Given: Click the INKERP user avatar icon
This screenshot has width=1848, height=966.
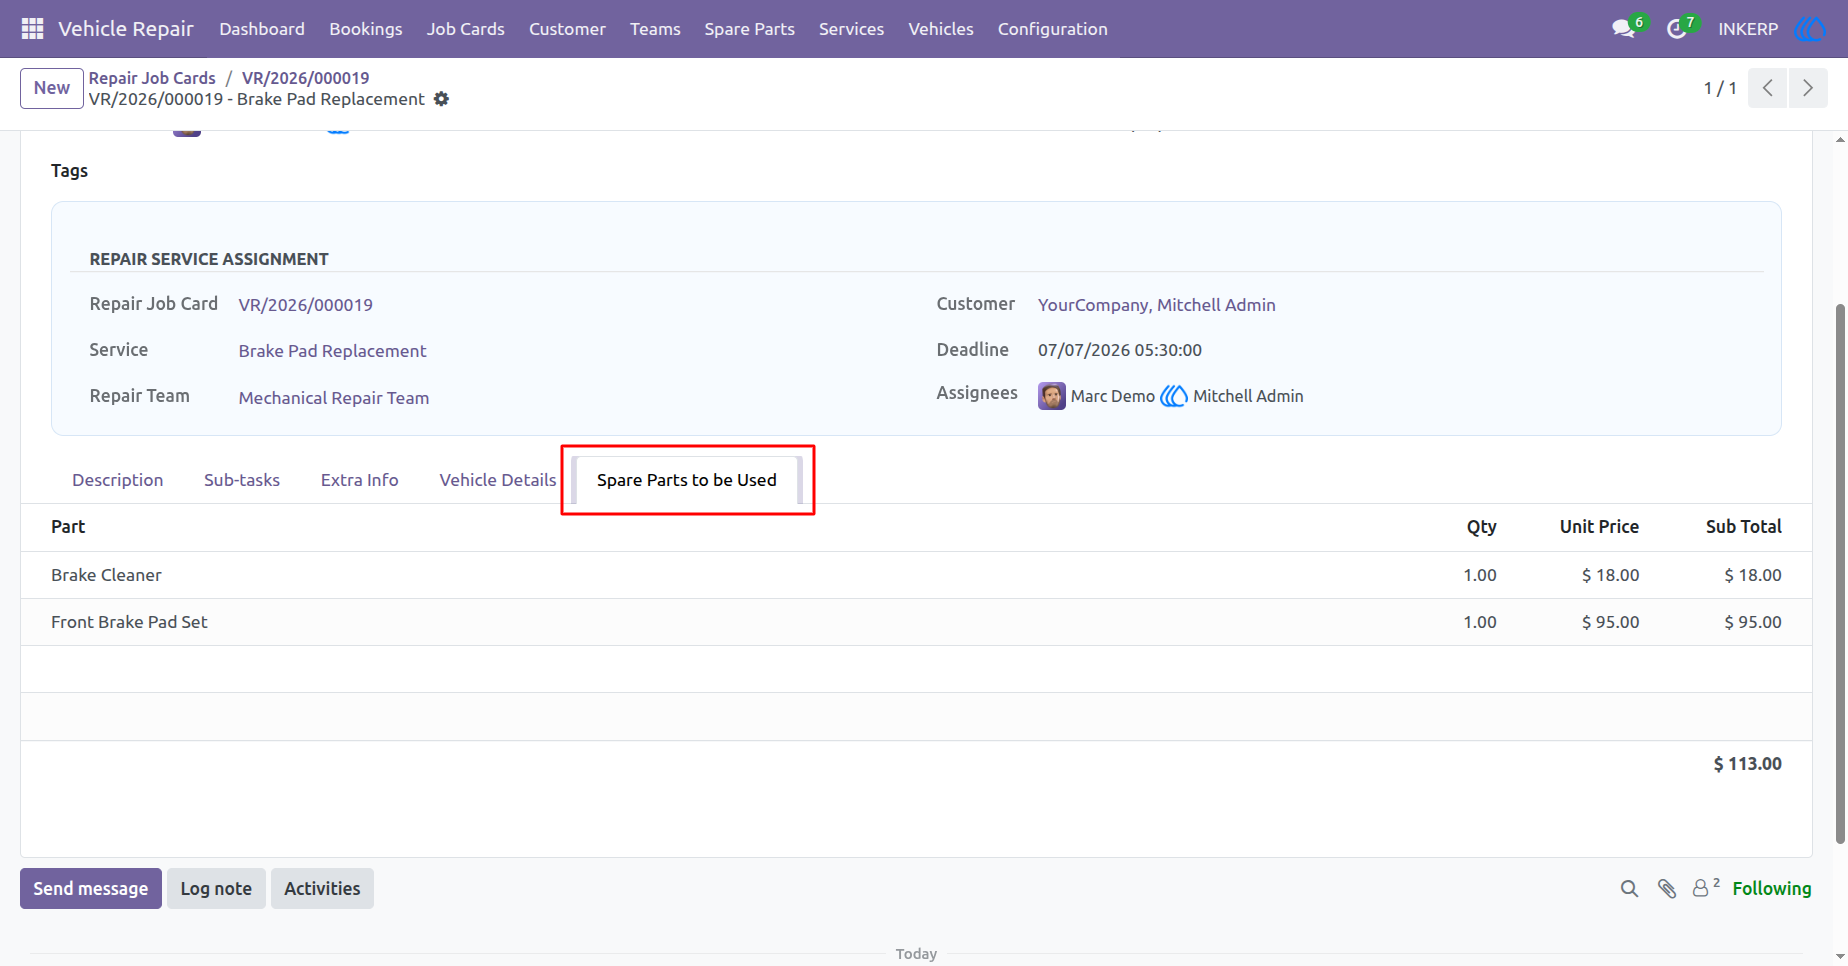Looking at the screenshot, I should tap(1811, 29).
